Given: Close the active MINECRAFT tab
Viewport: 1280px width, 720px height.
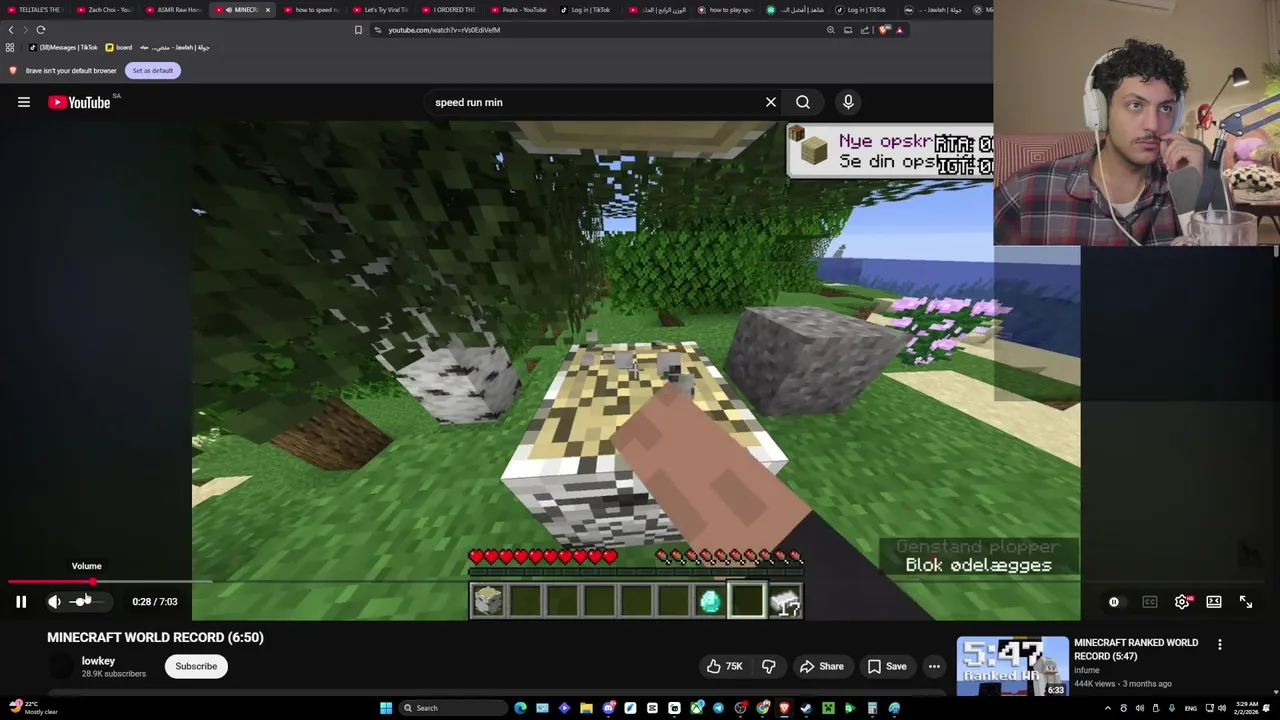Looking at the screenshot, I should pos(267,10).
